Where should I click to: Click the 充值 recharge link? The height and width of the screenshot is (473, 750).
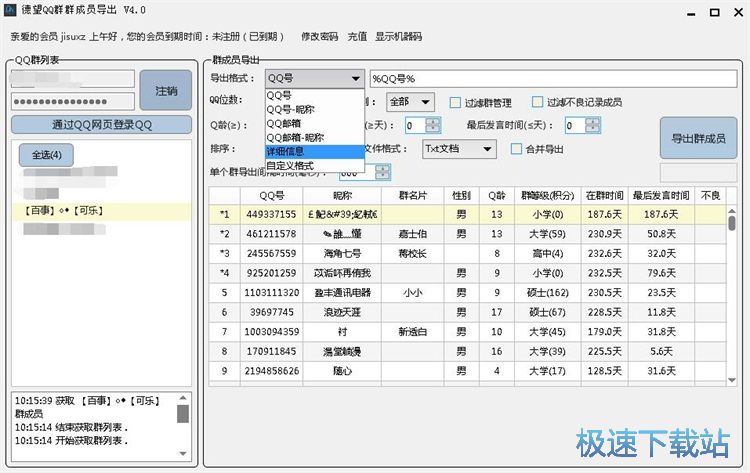357,36
